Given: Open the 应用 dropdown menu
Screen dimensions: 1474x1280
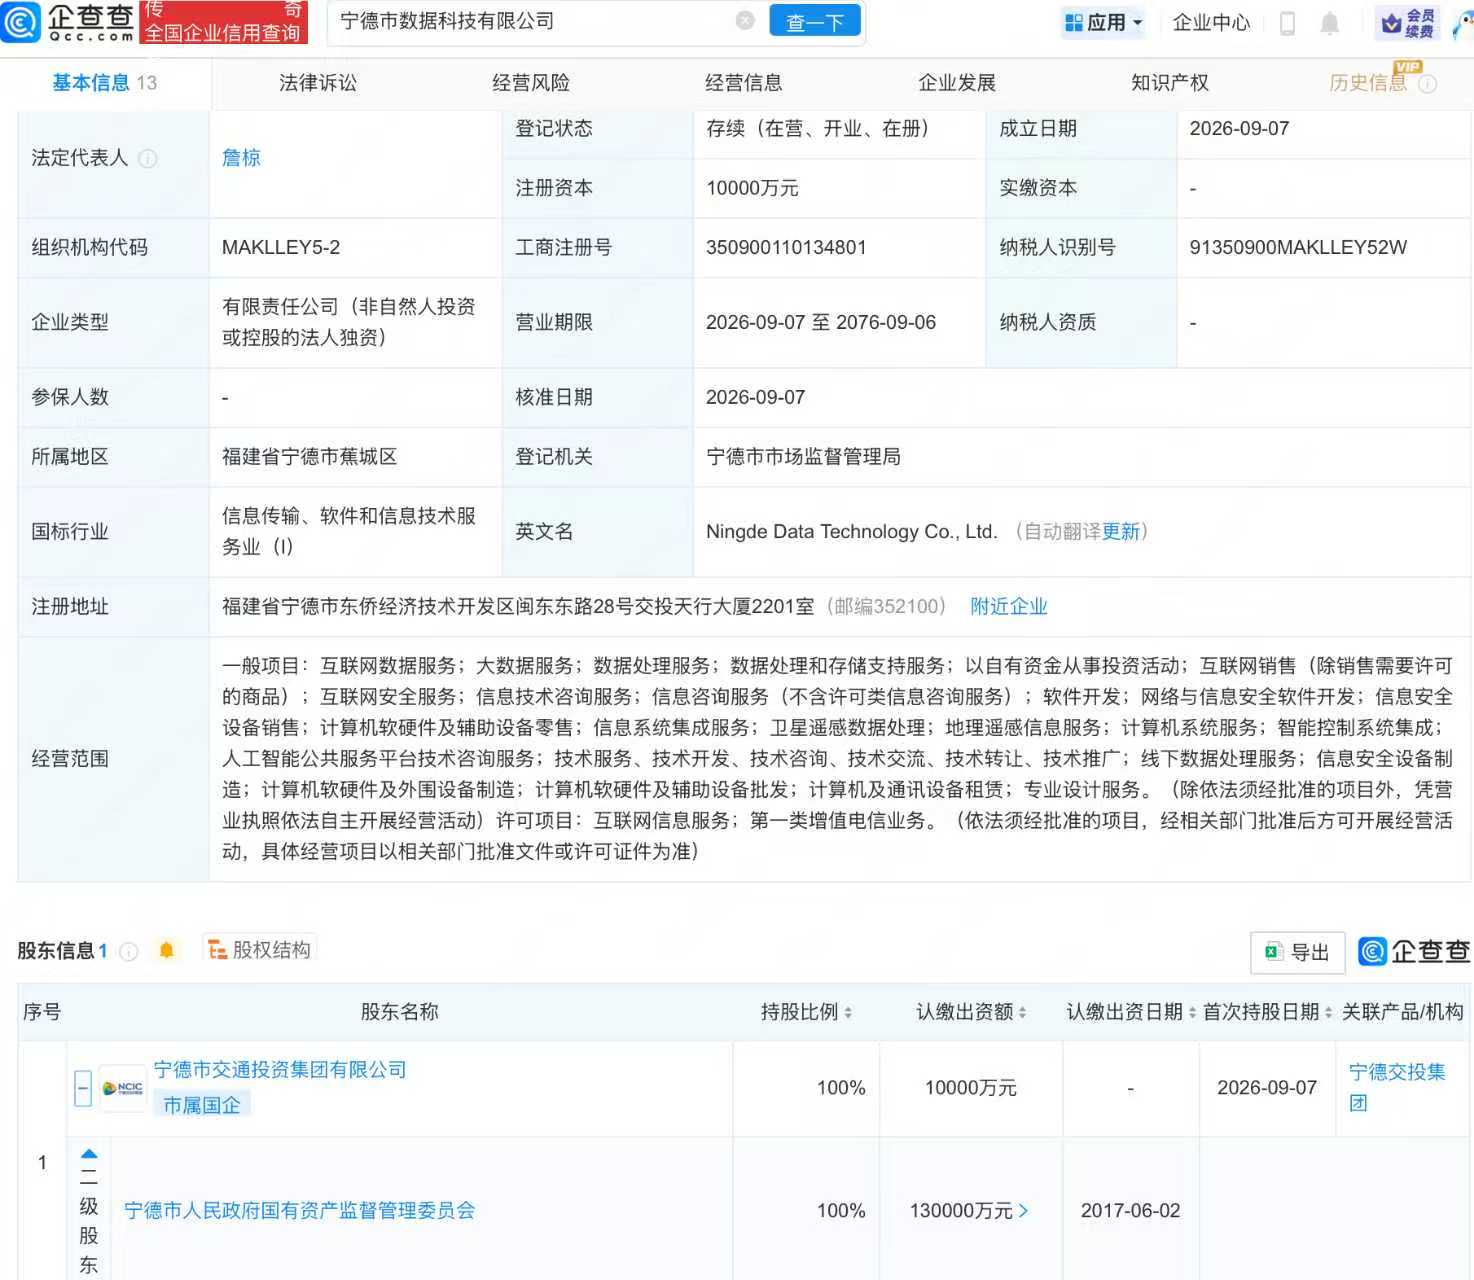Looking at the screenshot, I should point(1103,22).
